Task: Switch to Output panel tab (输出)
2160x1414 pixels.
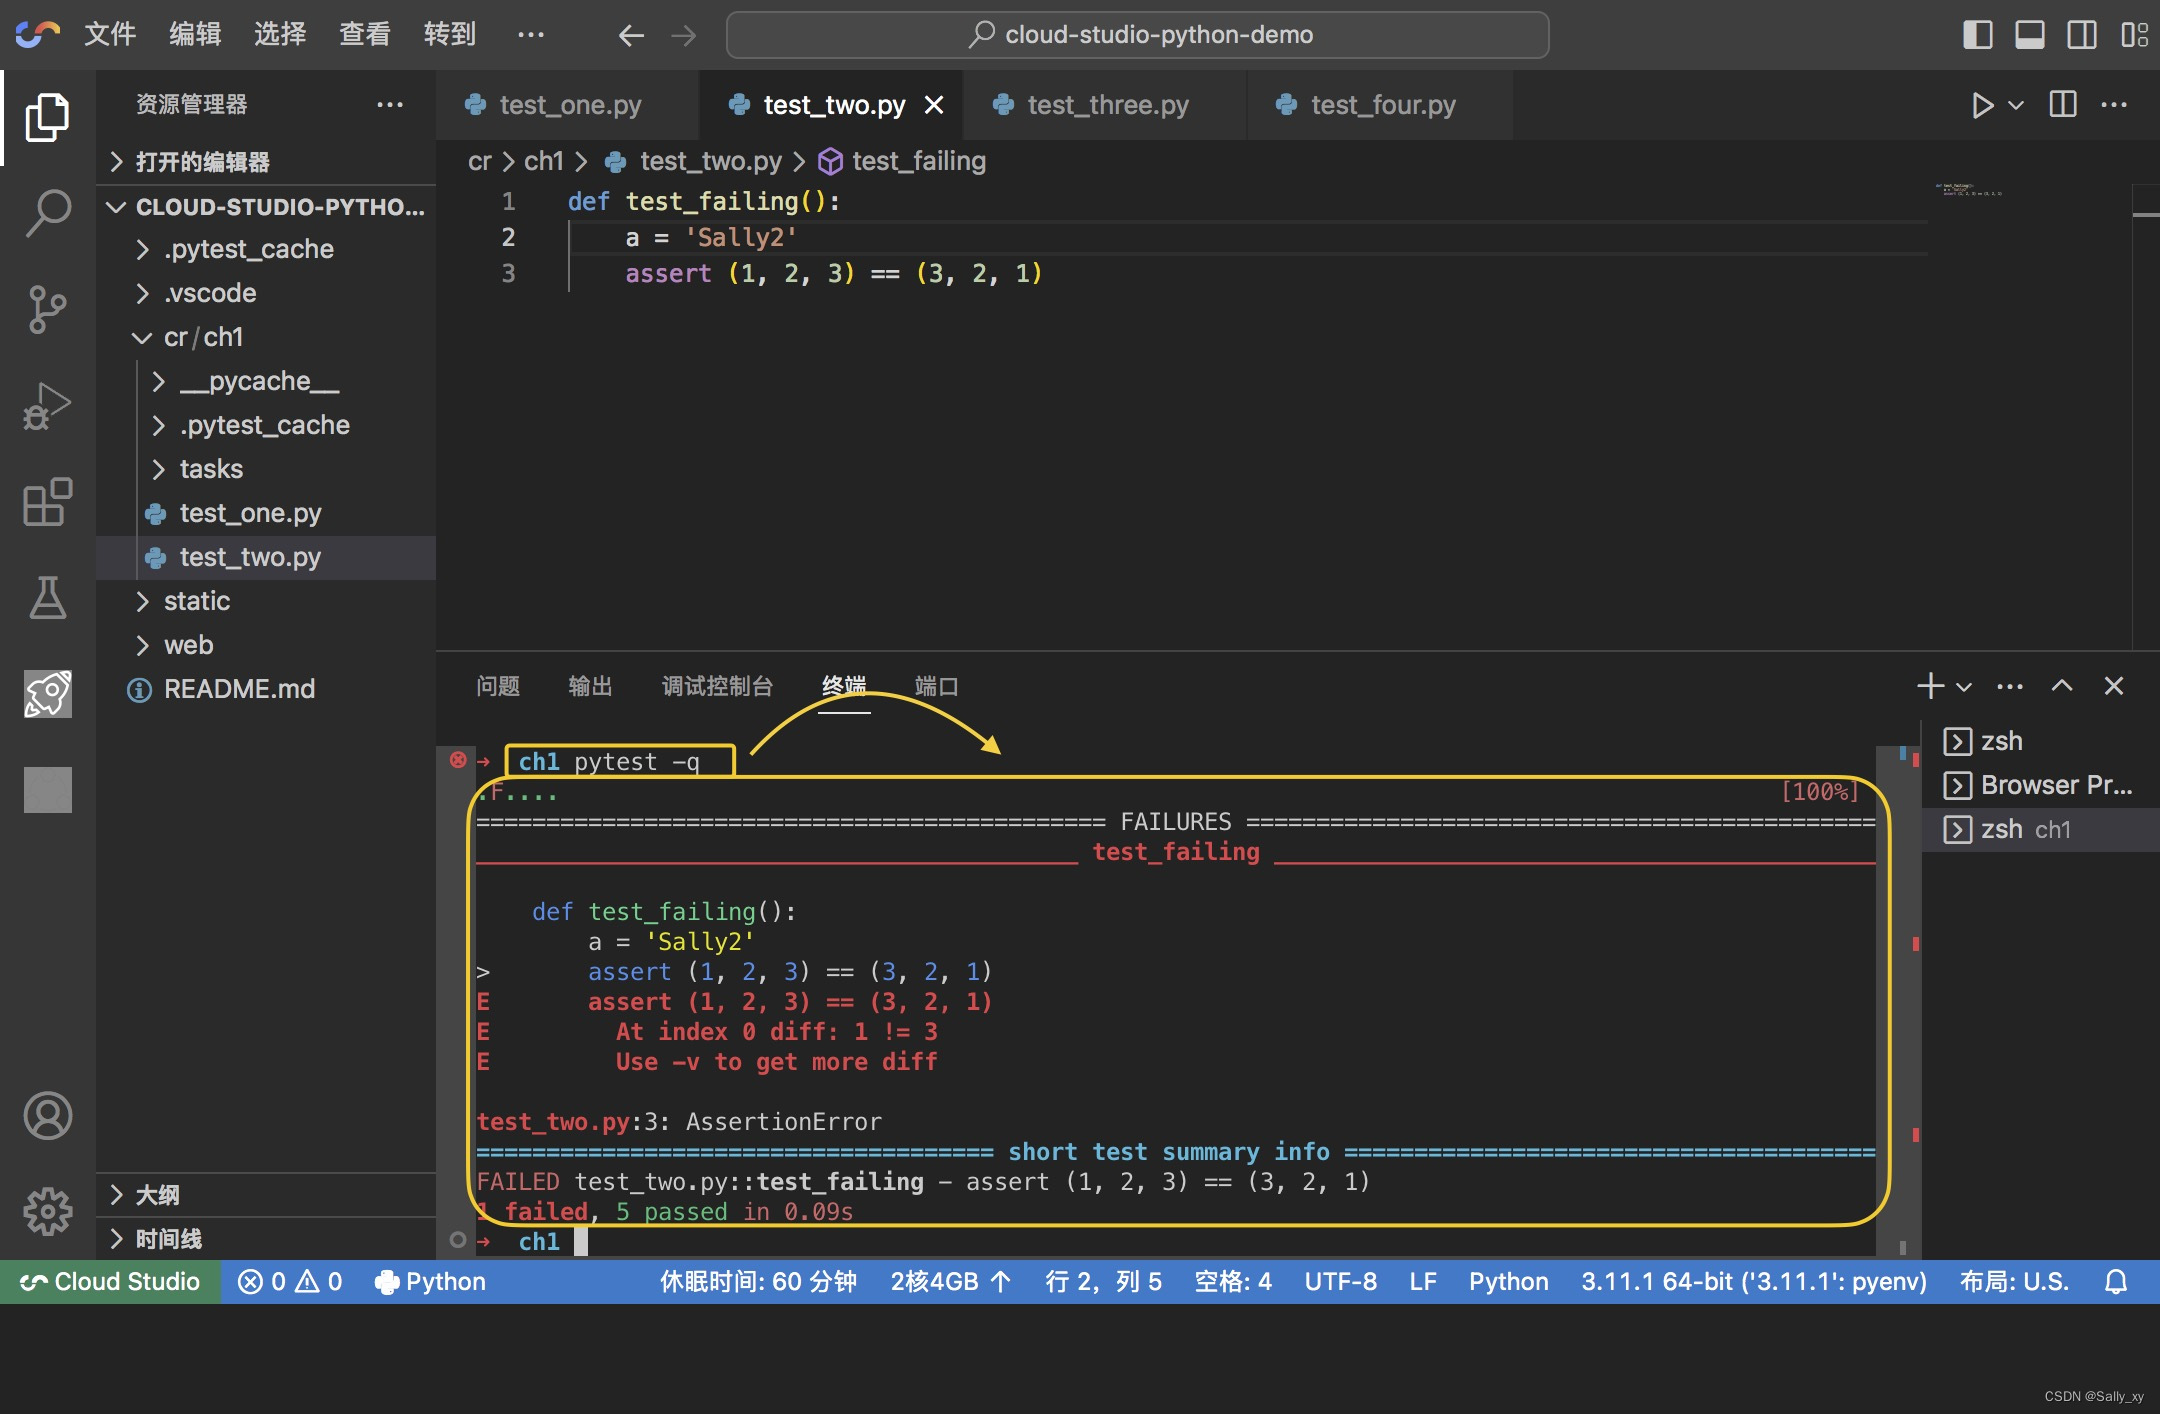Action: pyautogui.click(x=590, y=686)
